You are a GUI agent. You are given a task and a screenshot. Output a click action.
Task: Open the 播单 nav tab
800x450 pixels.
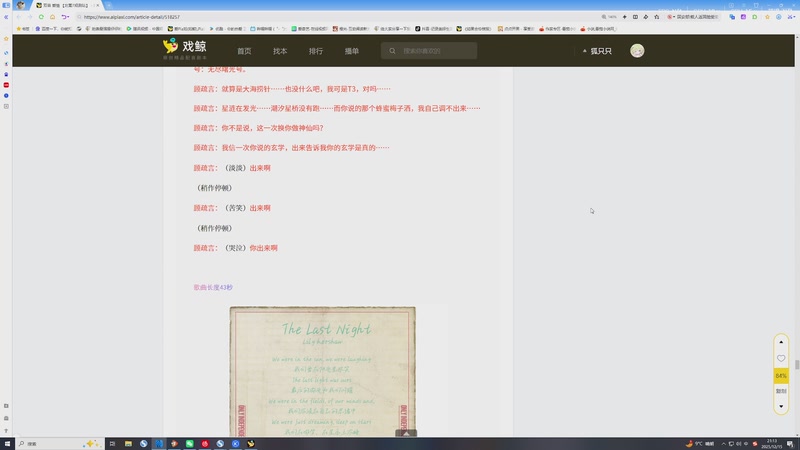[352, 51]
